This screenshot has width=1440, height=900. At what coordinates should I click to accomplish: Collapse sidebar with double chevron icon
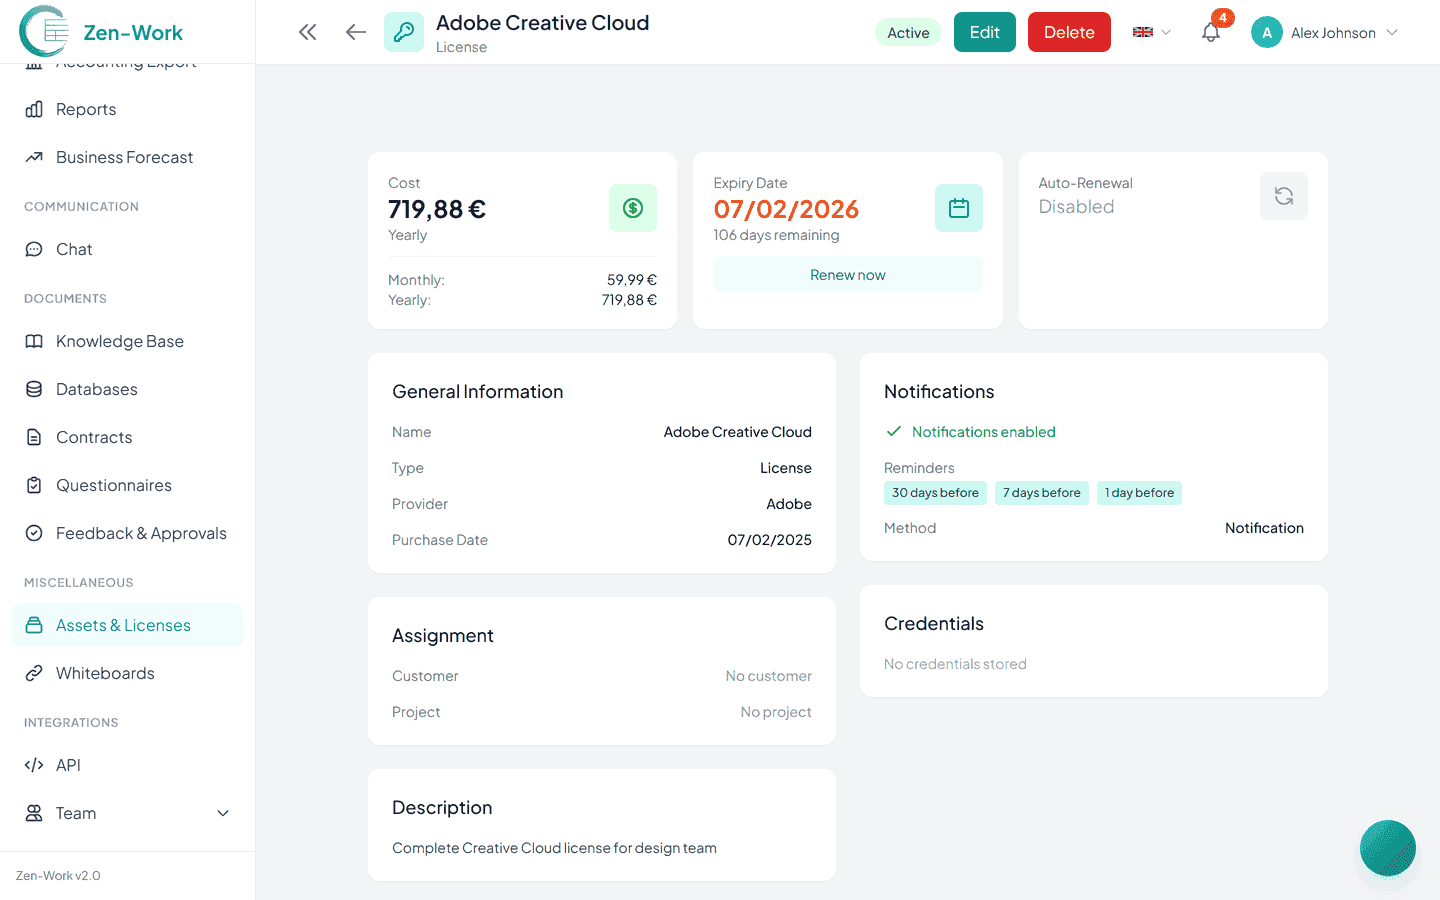308,32
